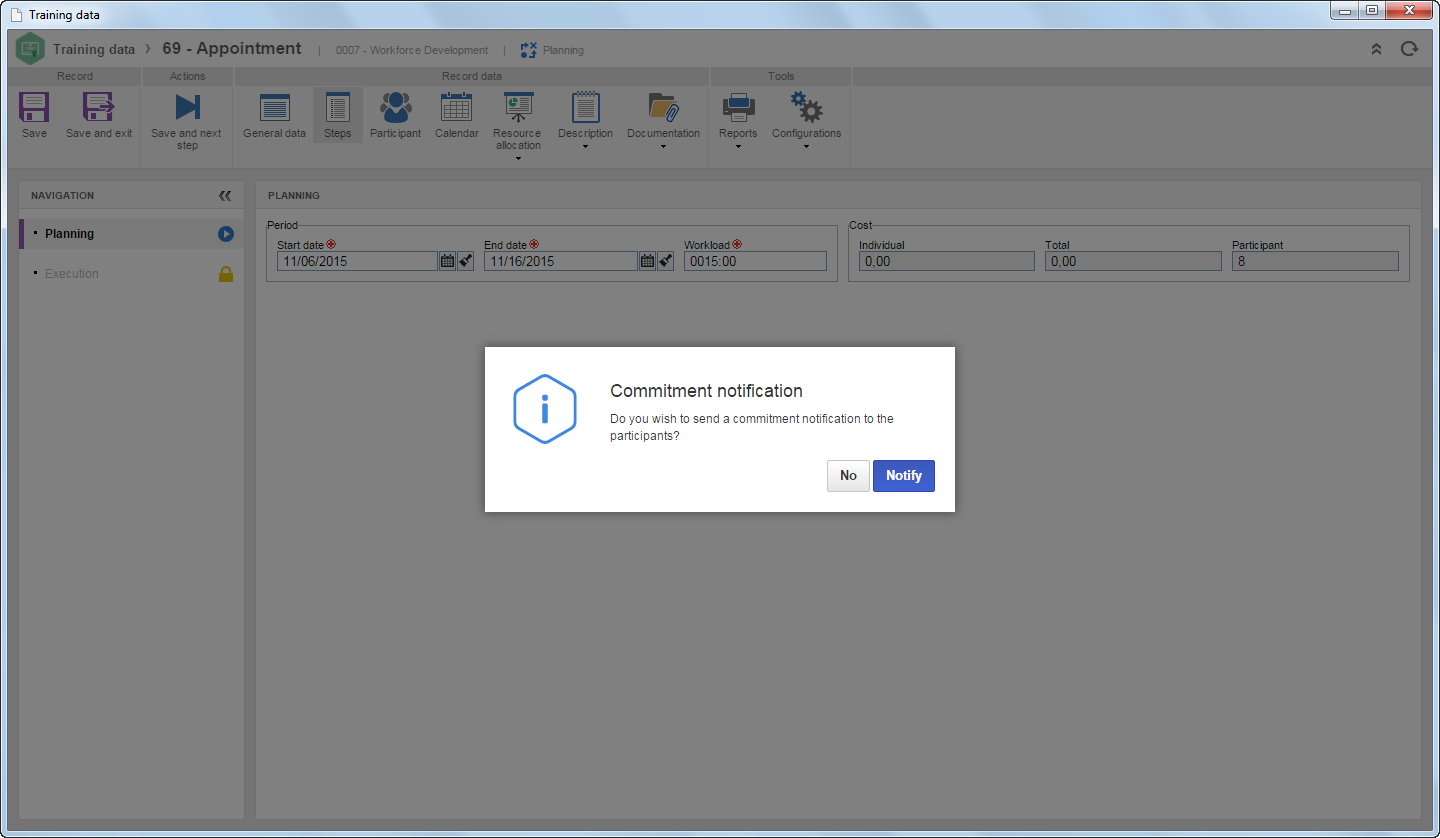
Task: Expand the Resource allocation dropdown
Action: pyautogui.click(x=518, y=125)
